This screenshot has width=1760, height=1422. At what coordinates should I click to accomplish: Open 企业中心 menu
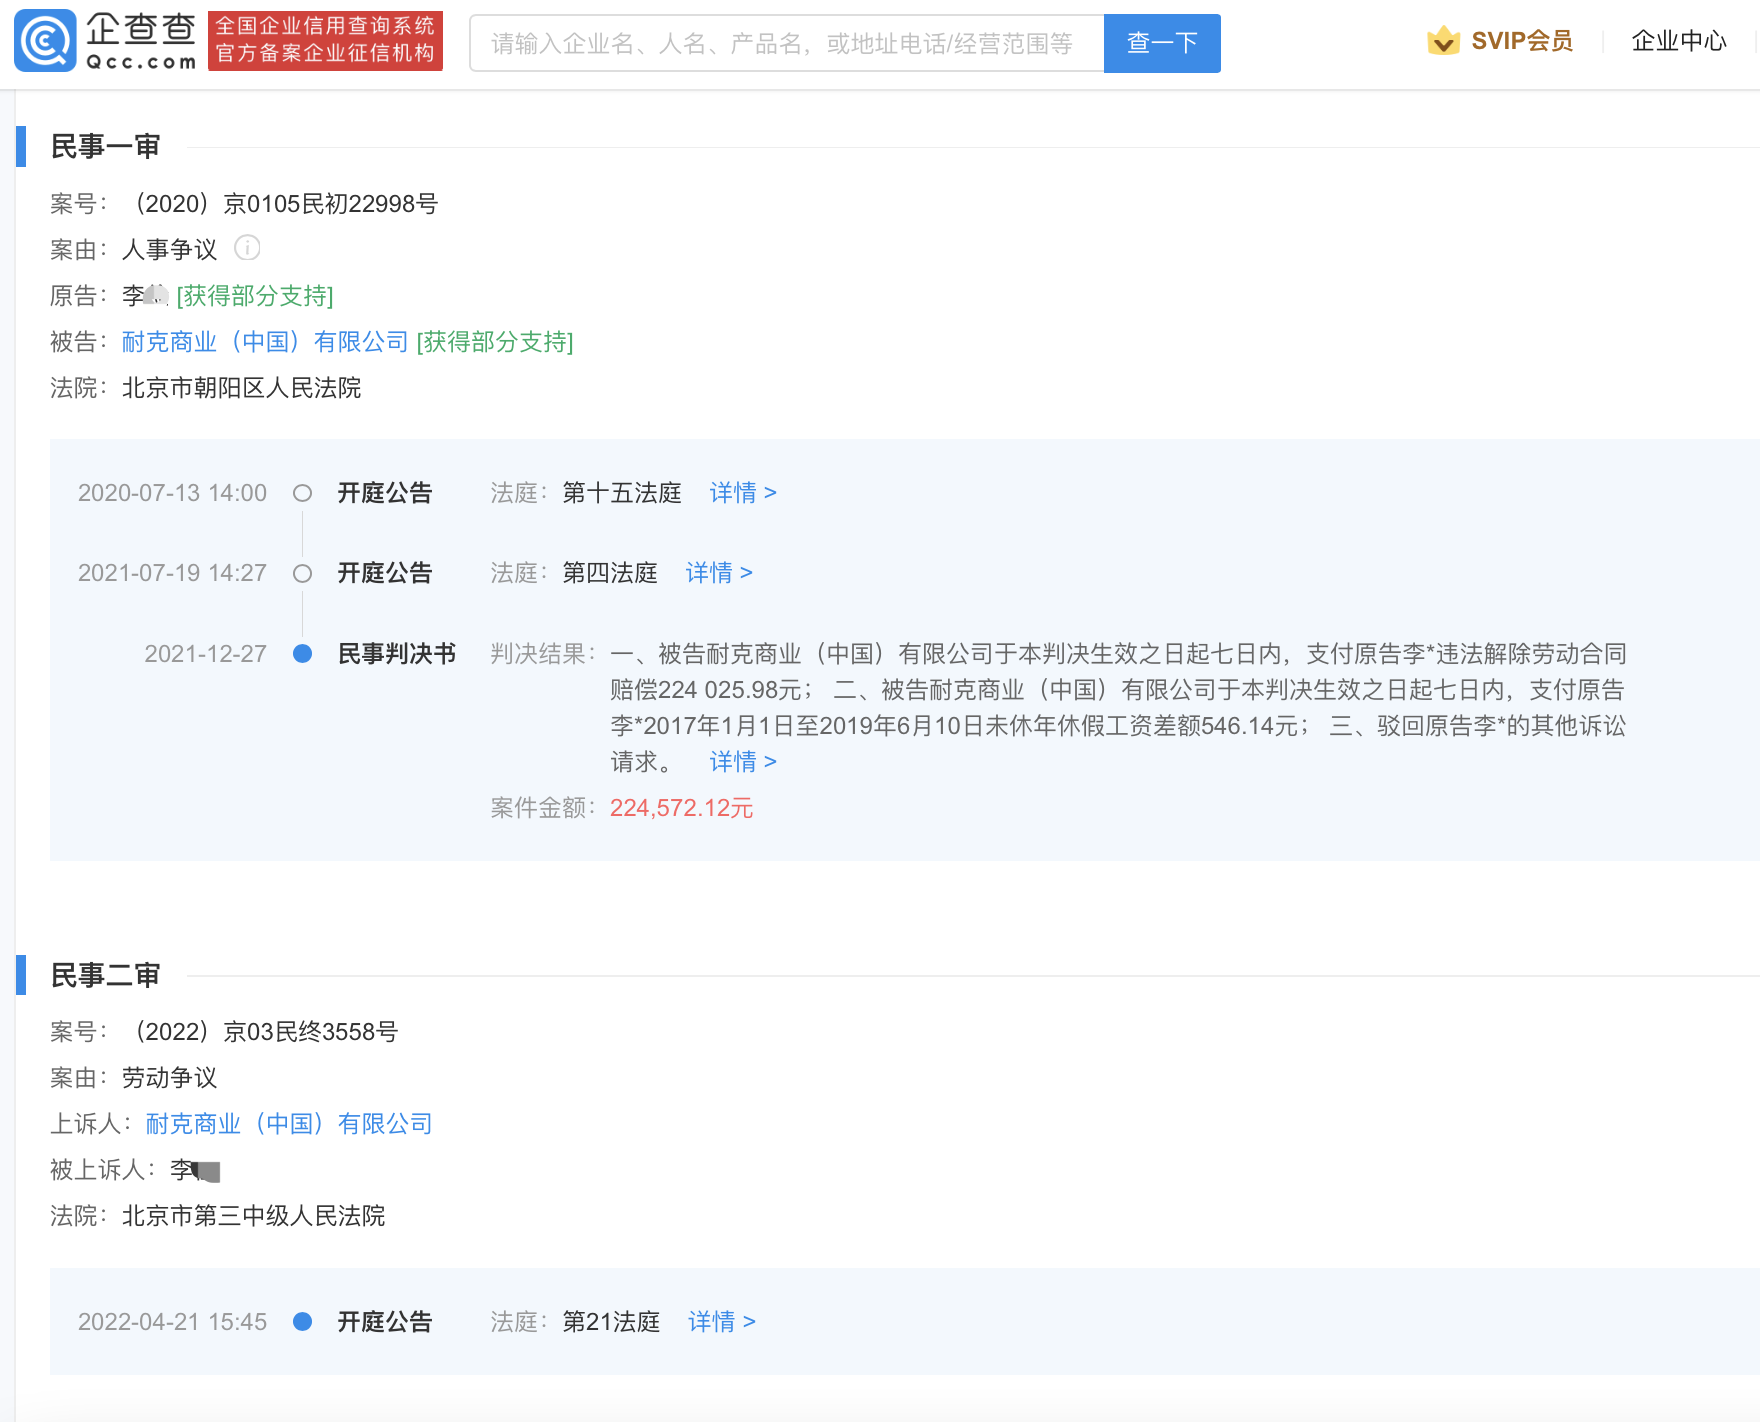(1679, 41)
